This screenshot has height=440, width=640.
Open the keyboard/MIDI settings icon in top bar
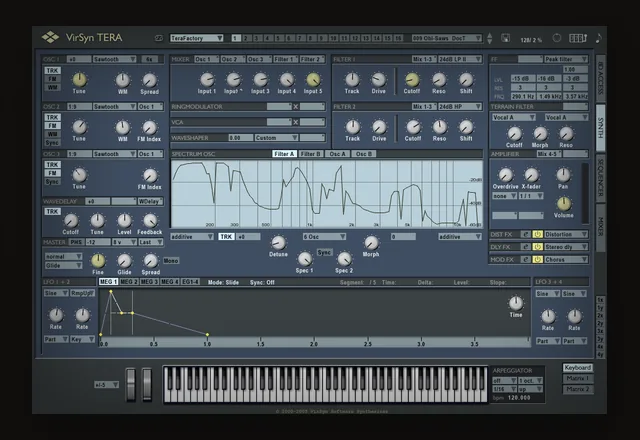[578, 38]
